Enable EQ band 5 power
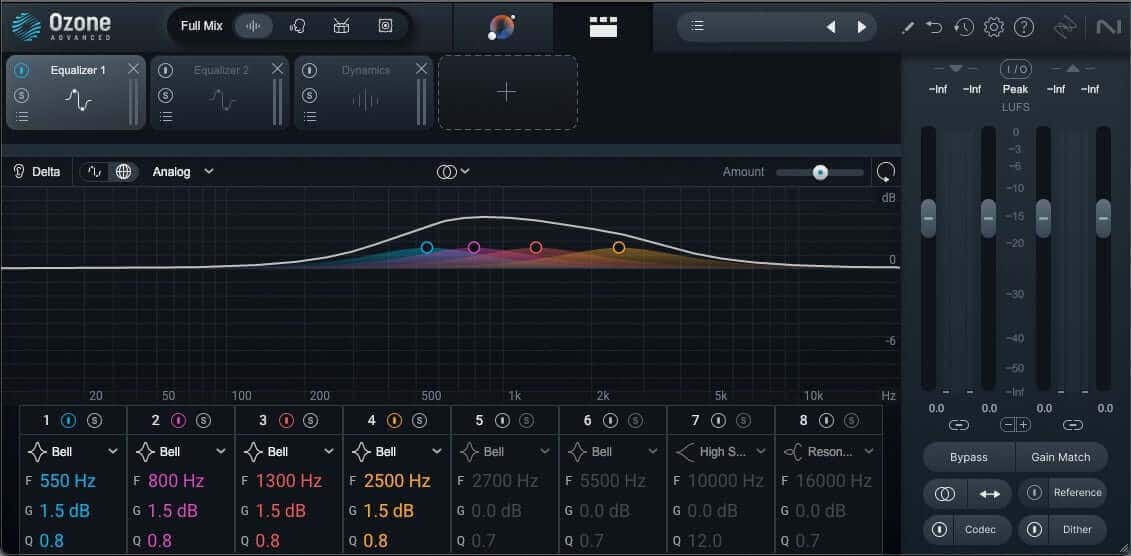The image size is (1131, 556). tap(503, 420)
